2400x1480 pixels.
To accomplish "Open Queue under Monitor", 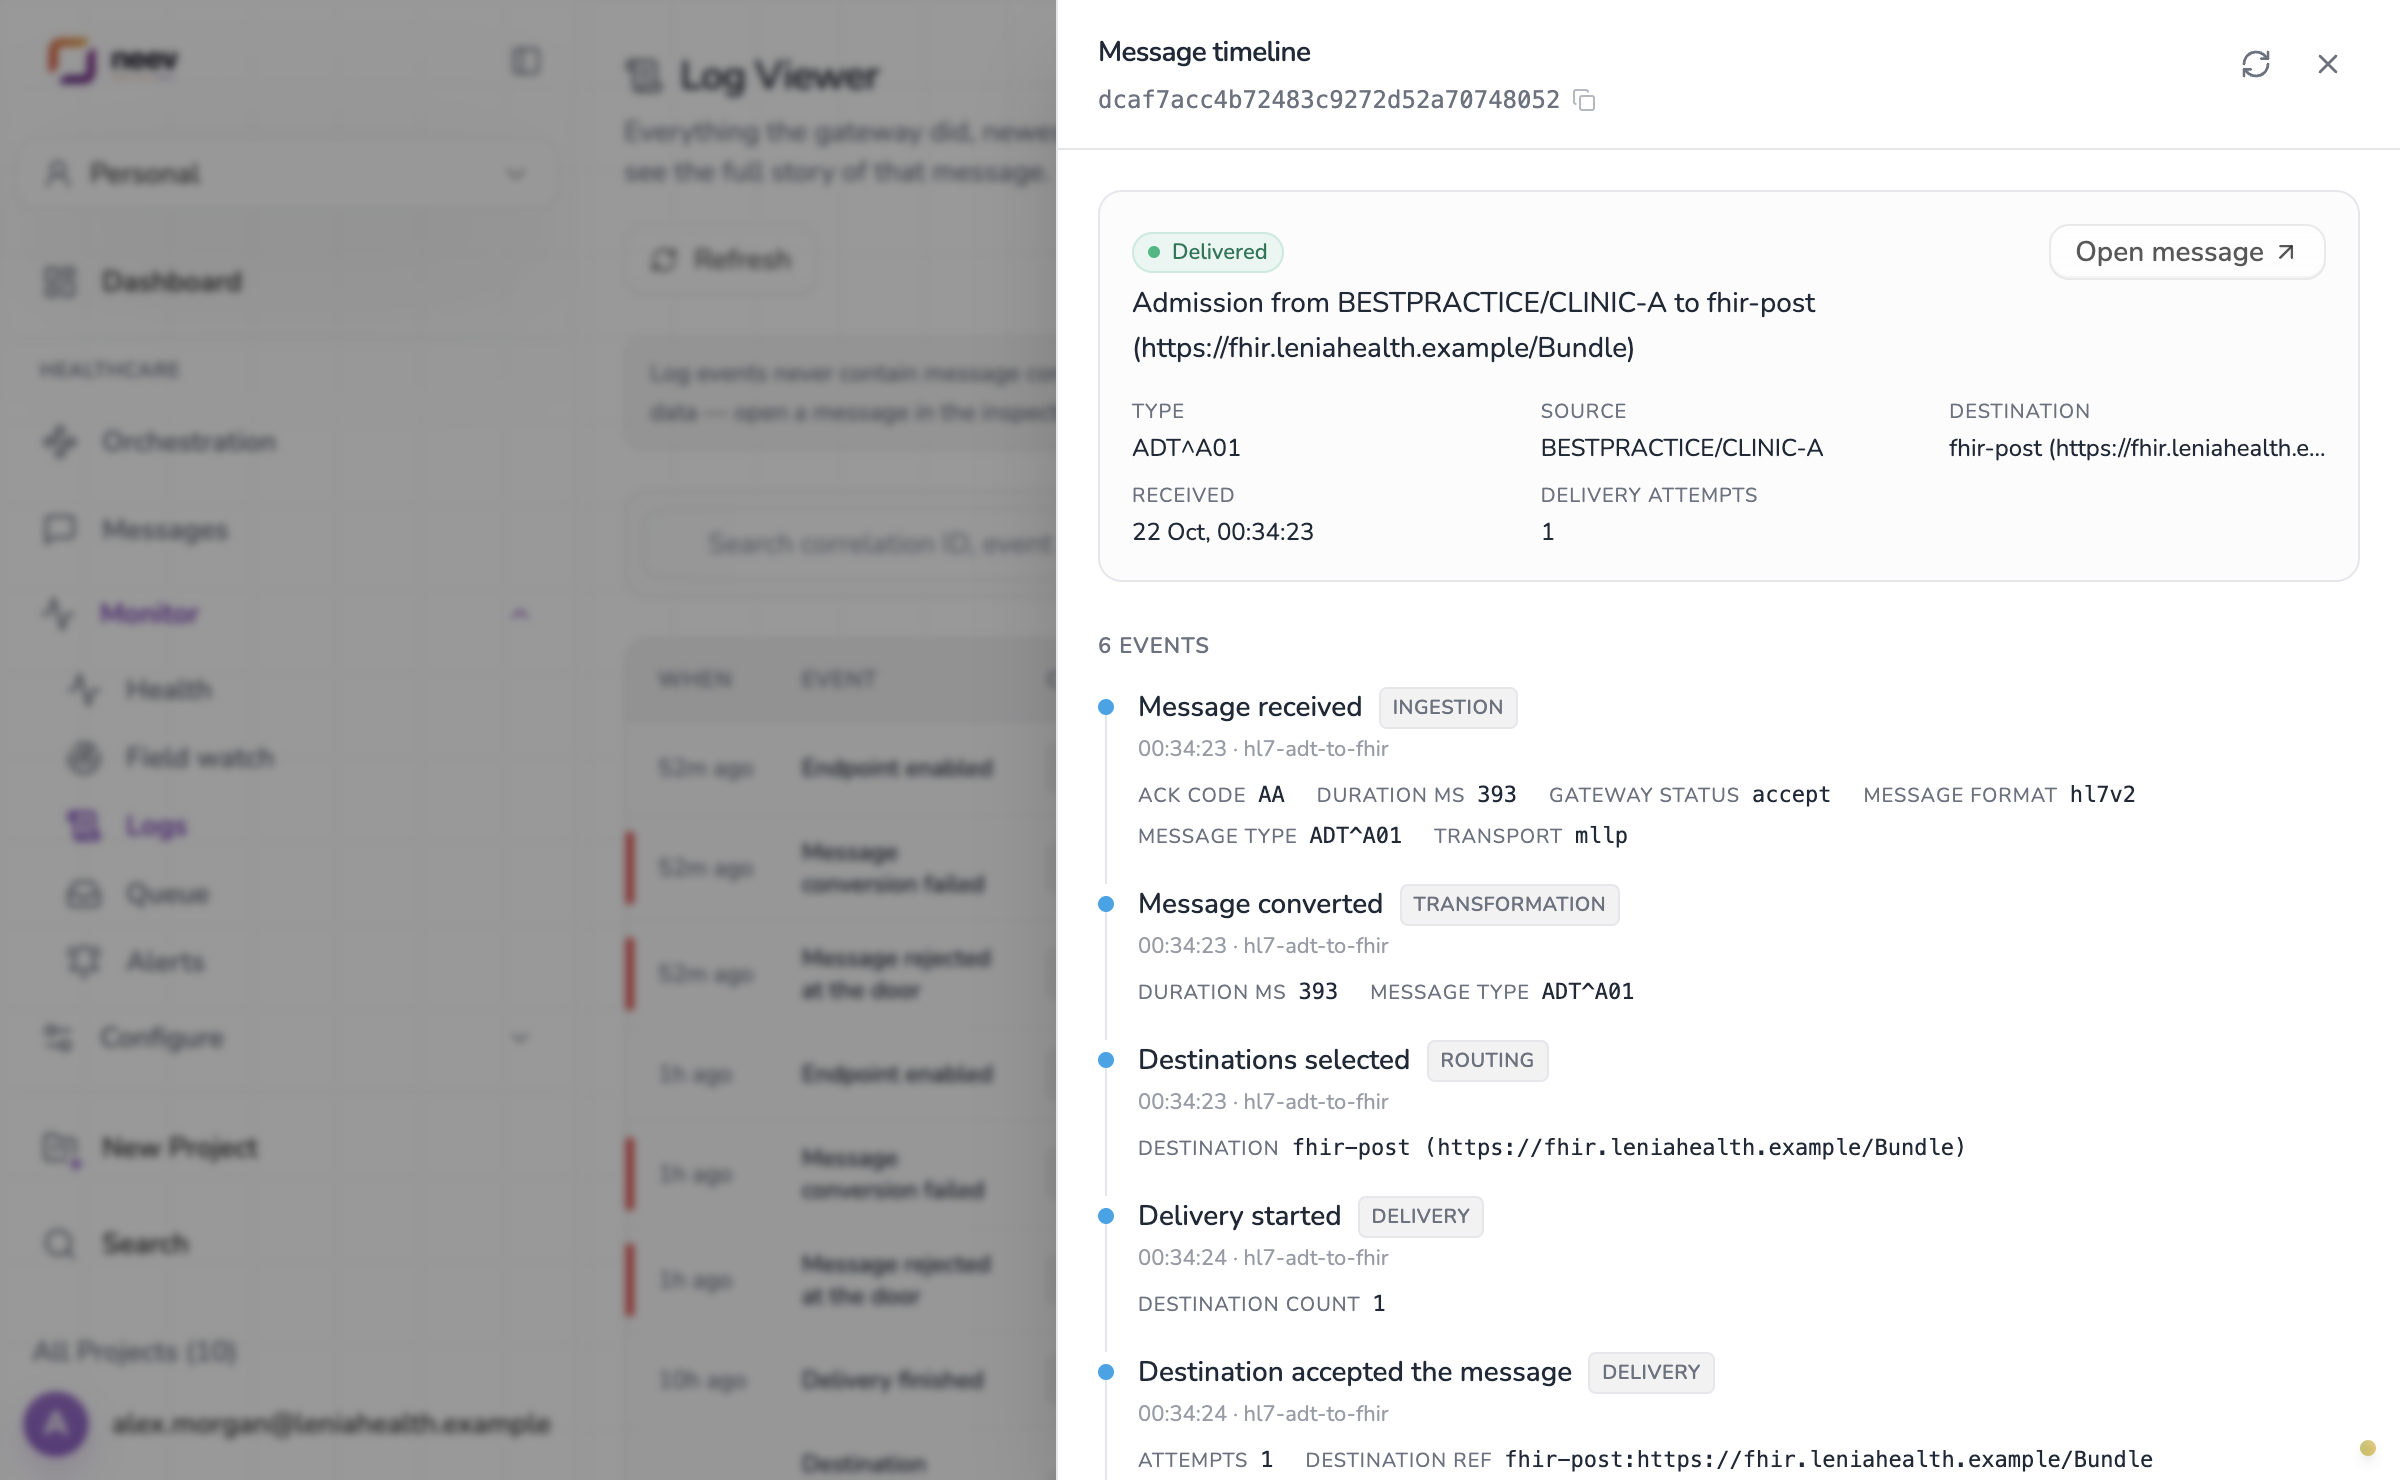I will pos(167,894).
